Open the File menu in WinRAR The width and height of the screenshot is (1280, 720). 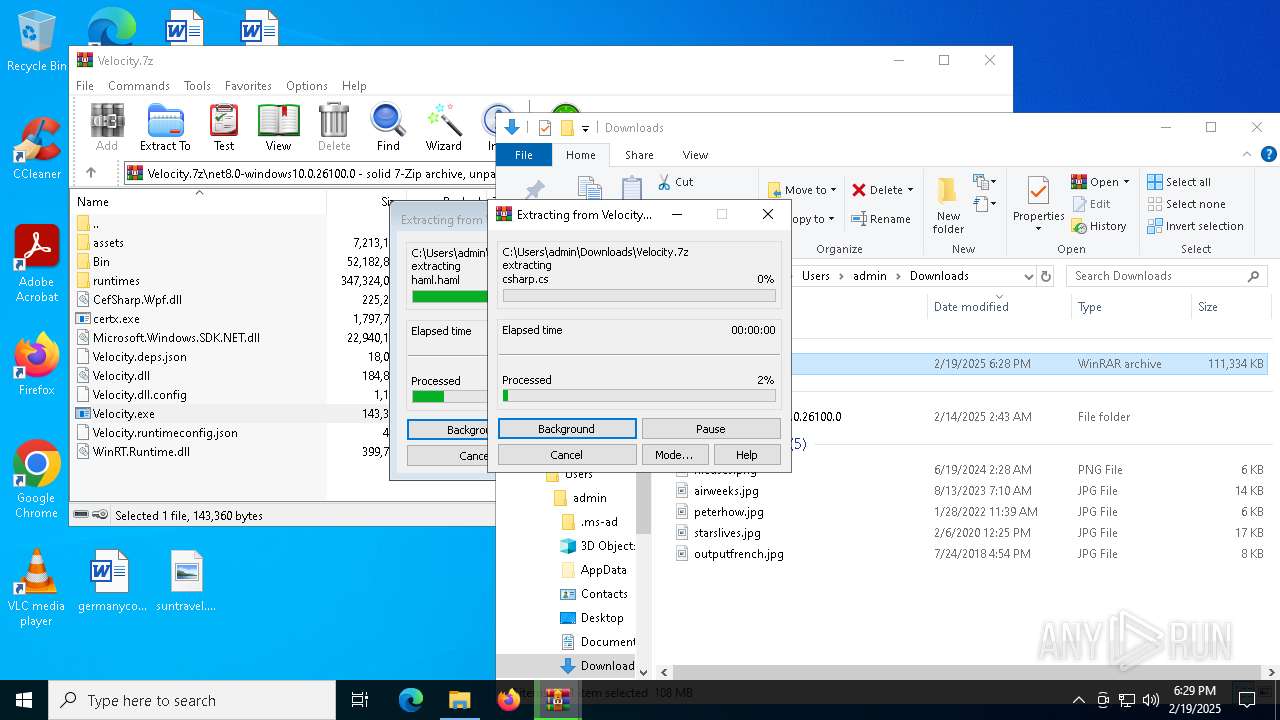[x=85, y=86]
